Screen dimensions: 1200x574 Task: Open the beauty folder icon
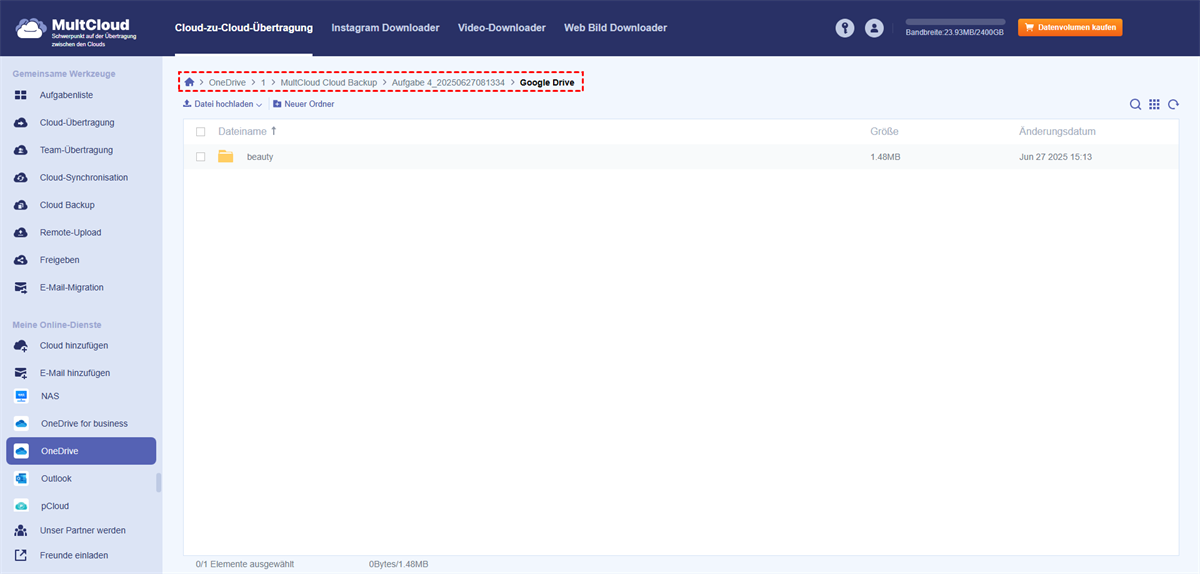[226, 157]
